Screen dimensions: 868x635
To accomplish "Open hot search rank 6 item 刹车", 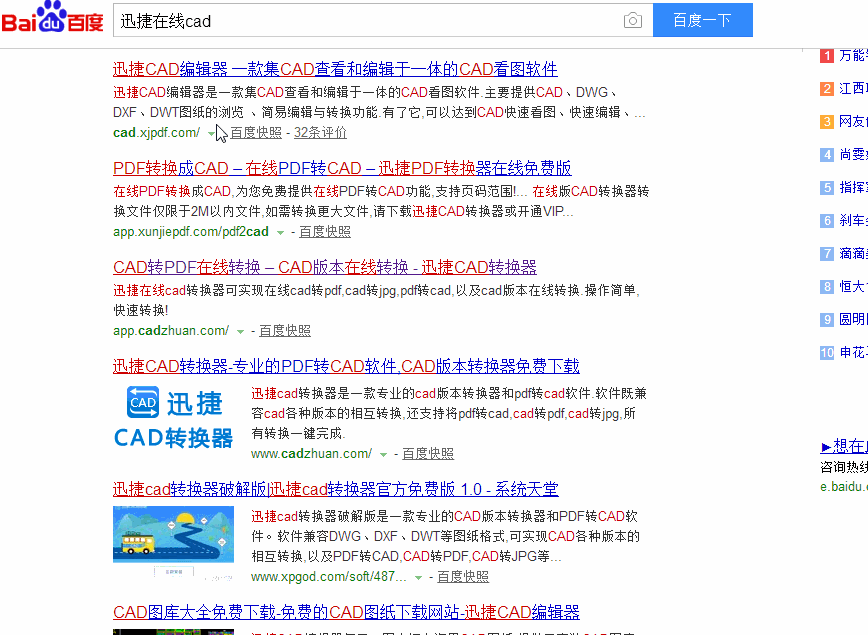I will pos(853,220).
